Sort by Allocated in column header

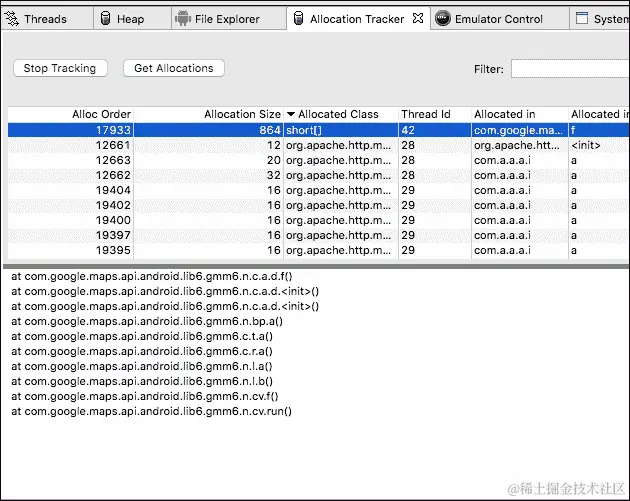click(520, 114)
